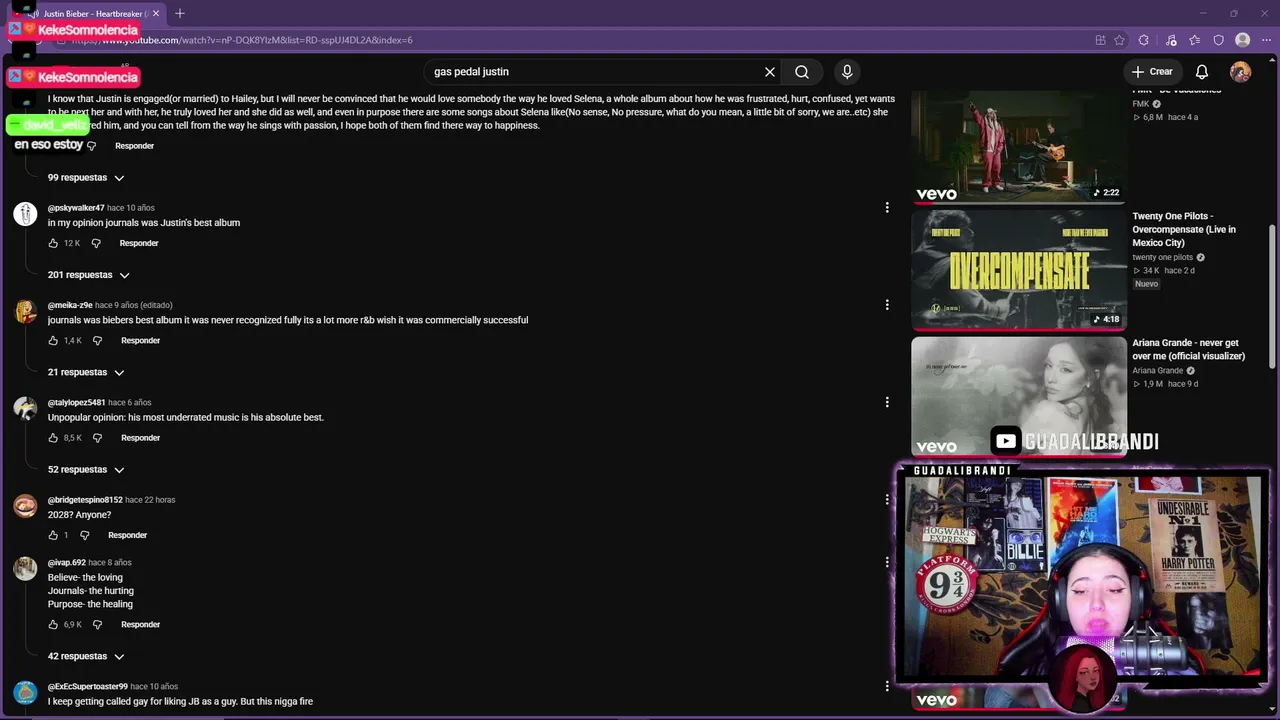
Task: Reply to @ivap.692 with Responder
Action: pos(140,625)
